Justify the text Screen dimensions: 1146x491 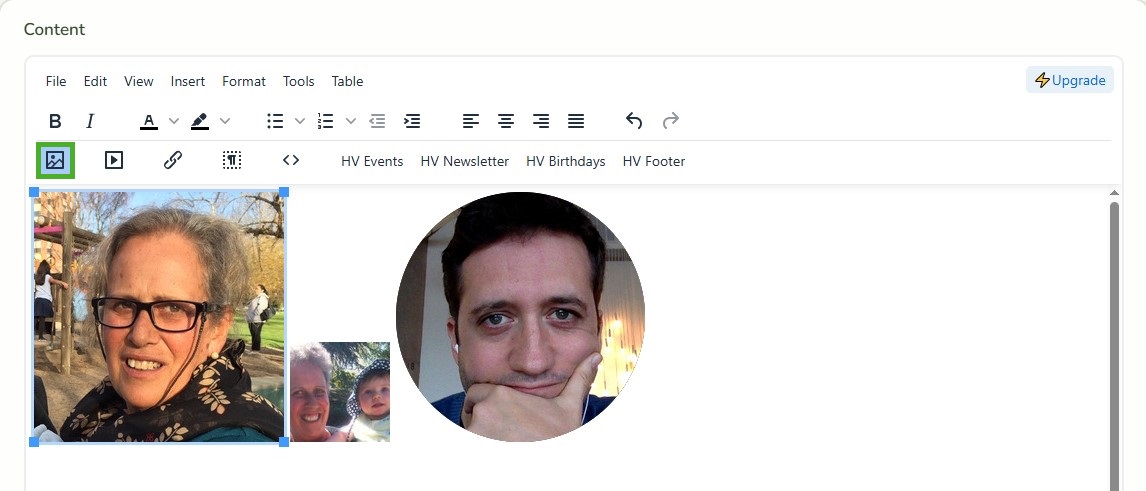point(576,121)
